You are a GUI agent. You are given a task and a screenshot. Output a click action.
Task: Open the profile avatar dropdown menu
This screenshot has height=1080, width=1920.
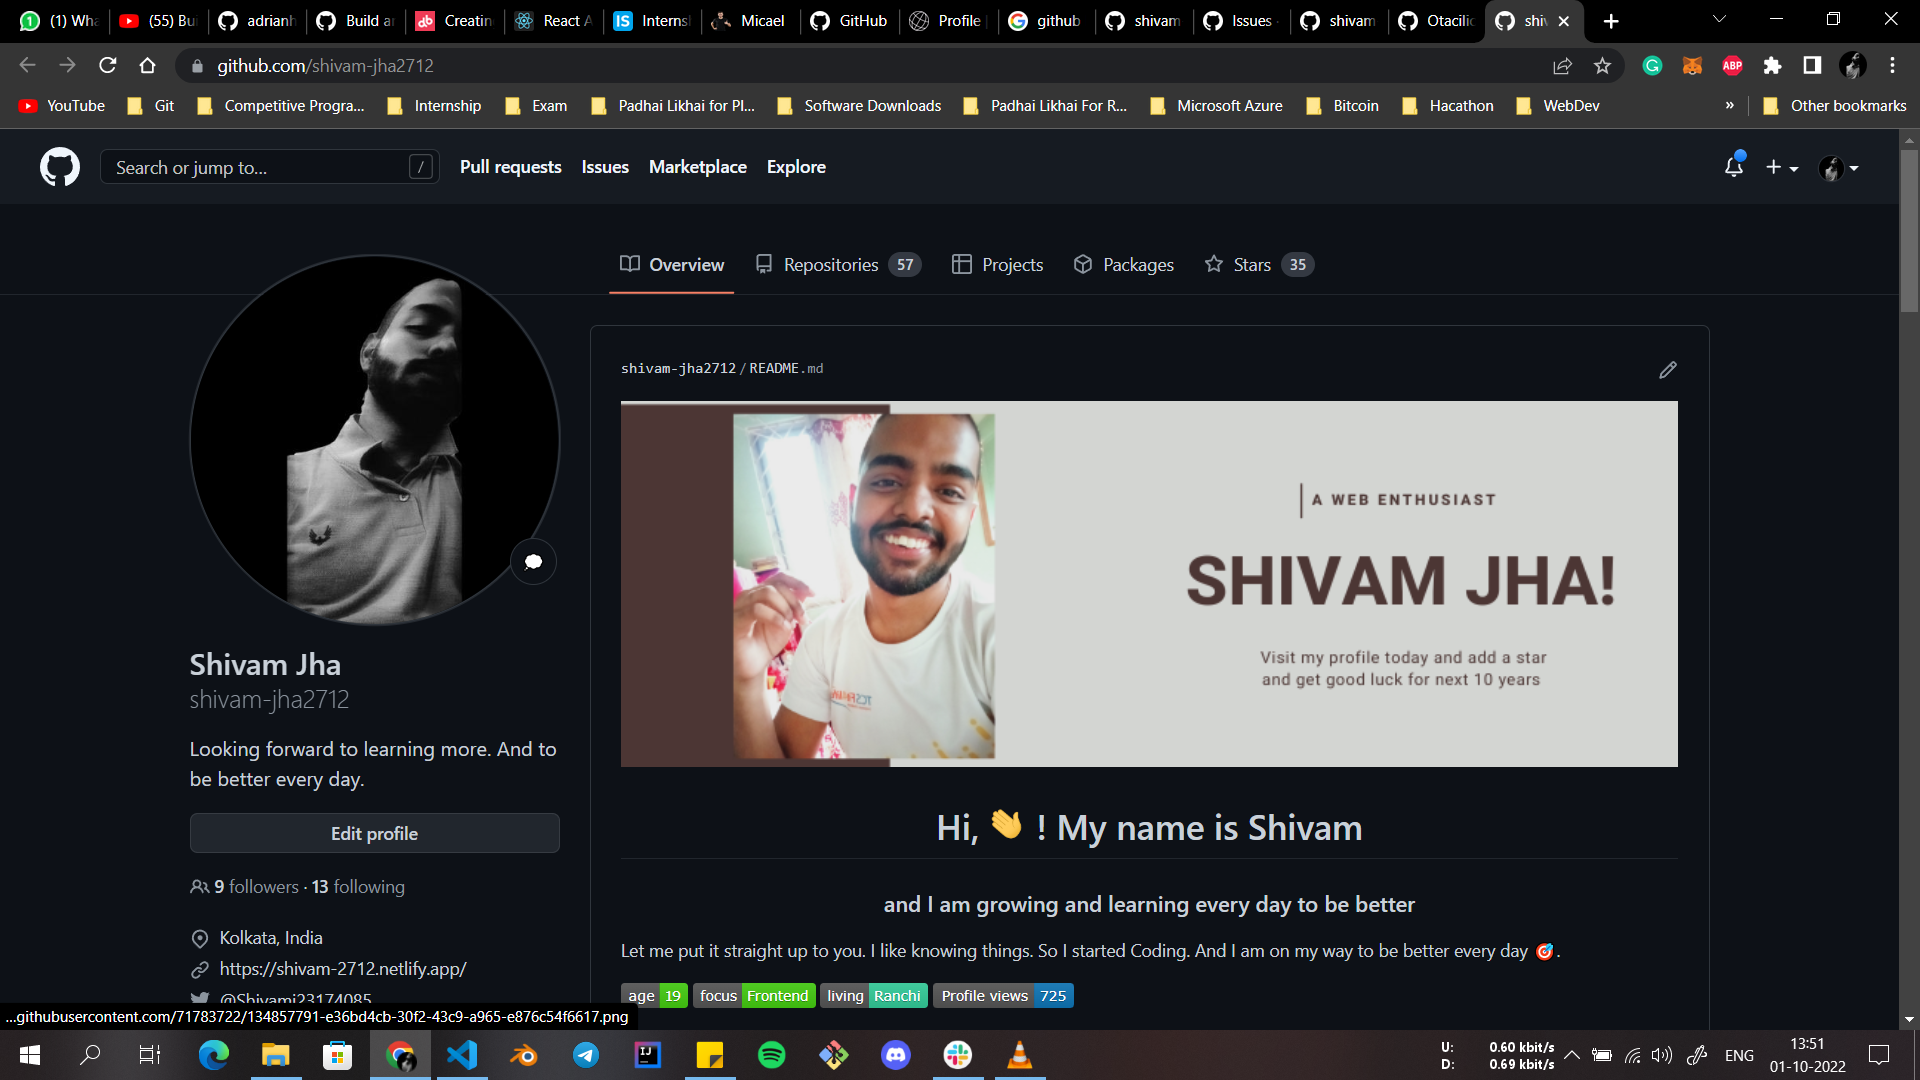tap(1839, 167)
